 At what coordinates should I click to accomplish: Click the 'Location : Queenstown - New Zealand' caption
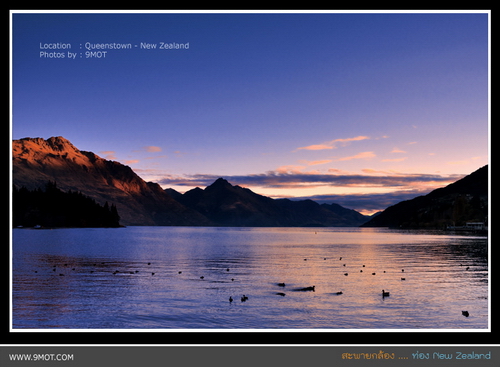114,46
